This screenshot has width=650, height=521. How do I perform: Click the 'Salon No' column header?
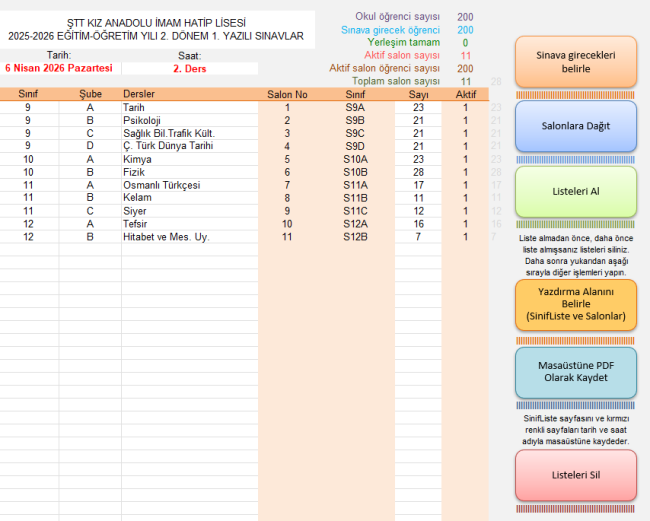coord(287,94)
